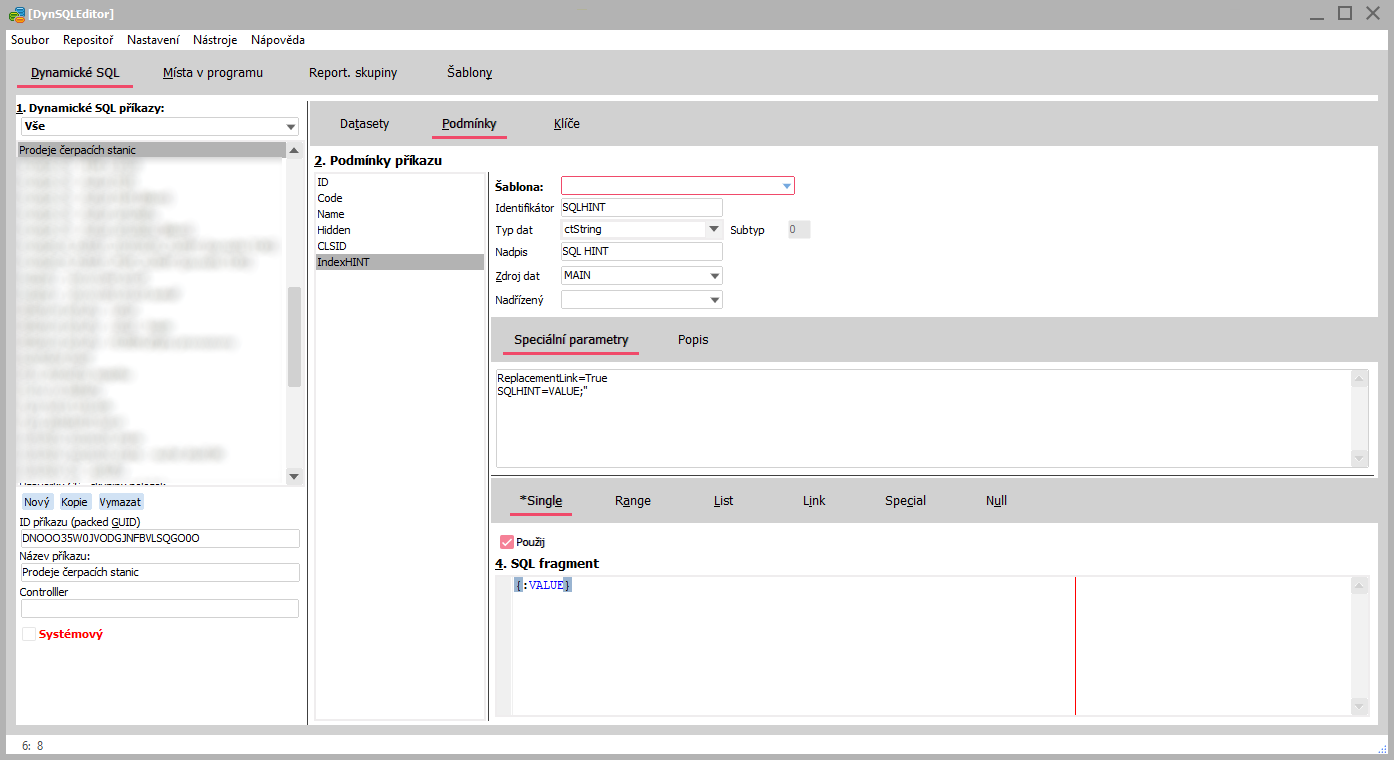Click the DynSQLEditor application icon in title bar
Image resolution: width=1394 pixels, height=760 pixels.
coord(16,13)
